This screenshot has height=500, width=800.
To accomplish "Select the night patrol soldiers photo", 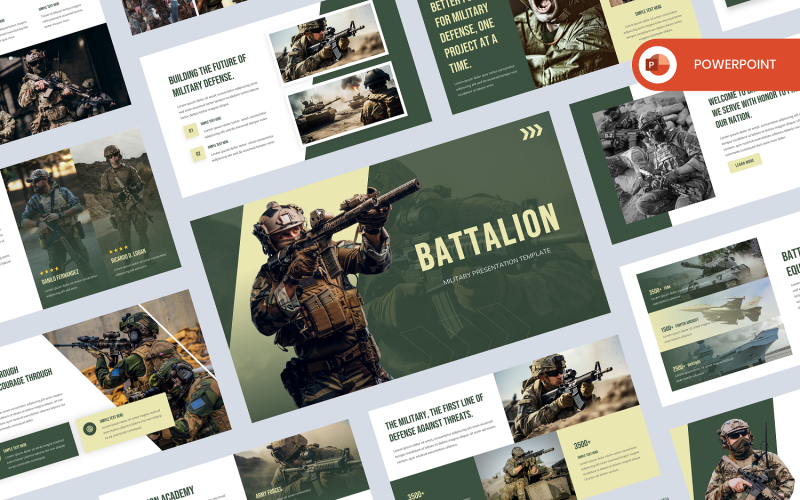I will coord(59,84).
